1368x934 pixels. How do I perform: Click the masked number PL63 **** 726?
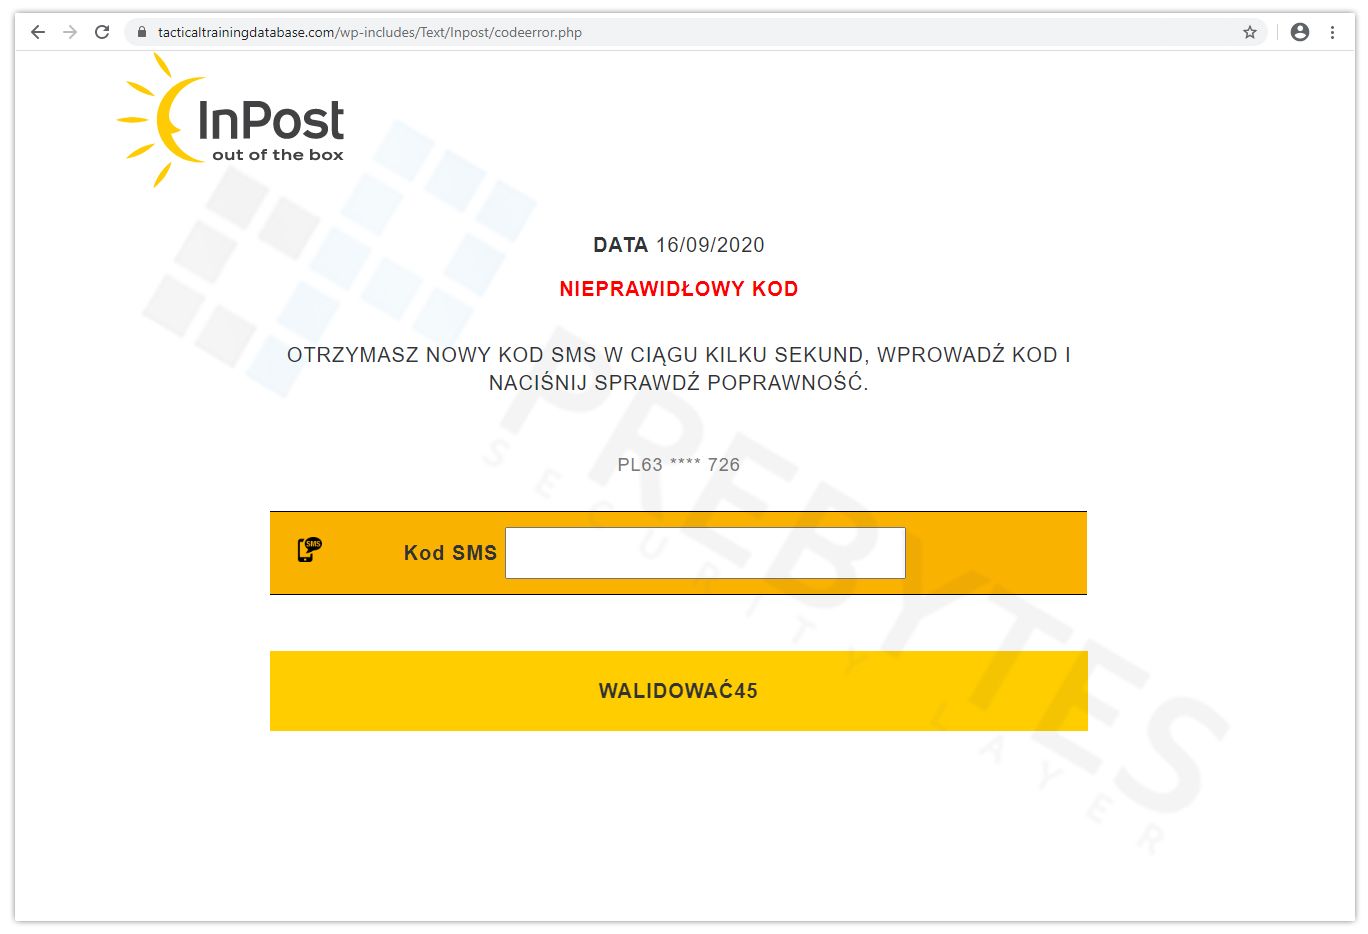click(x=679, y=465)
